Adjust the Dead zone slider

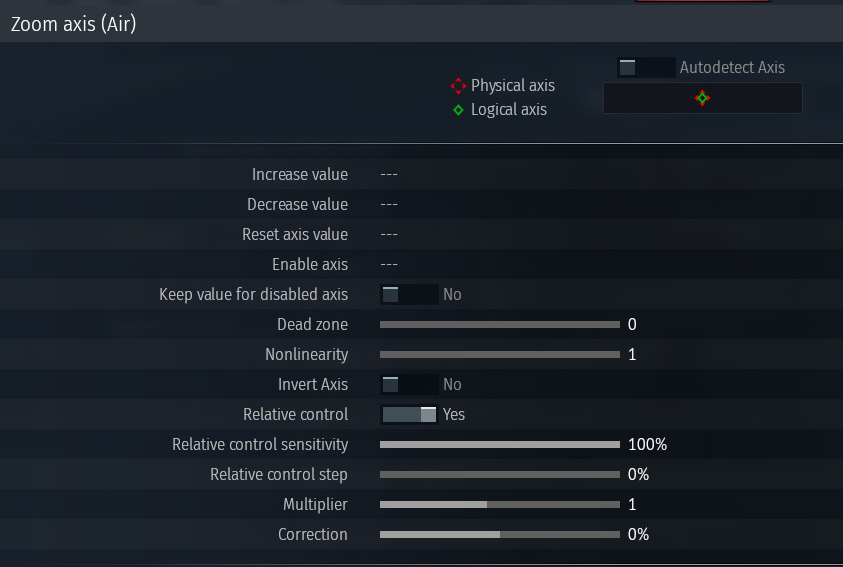coord(500,325)
